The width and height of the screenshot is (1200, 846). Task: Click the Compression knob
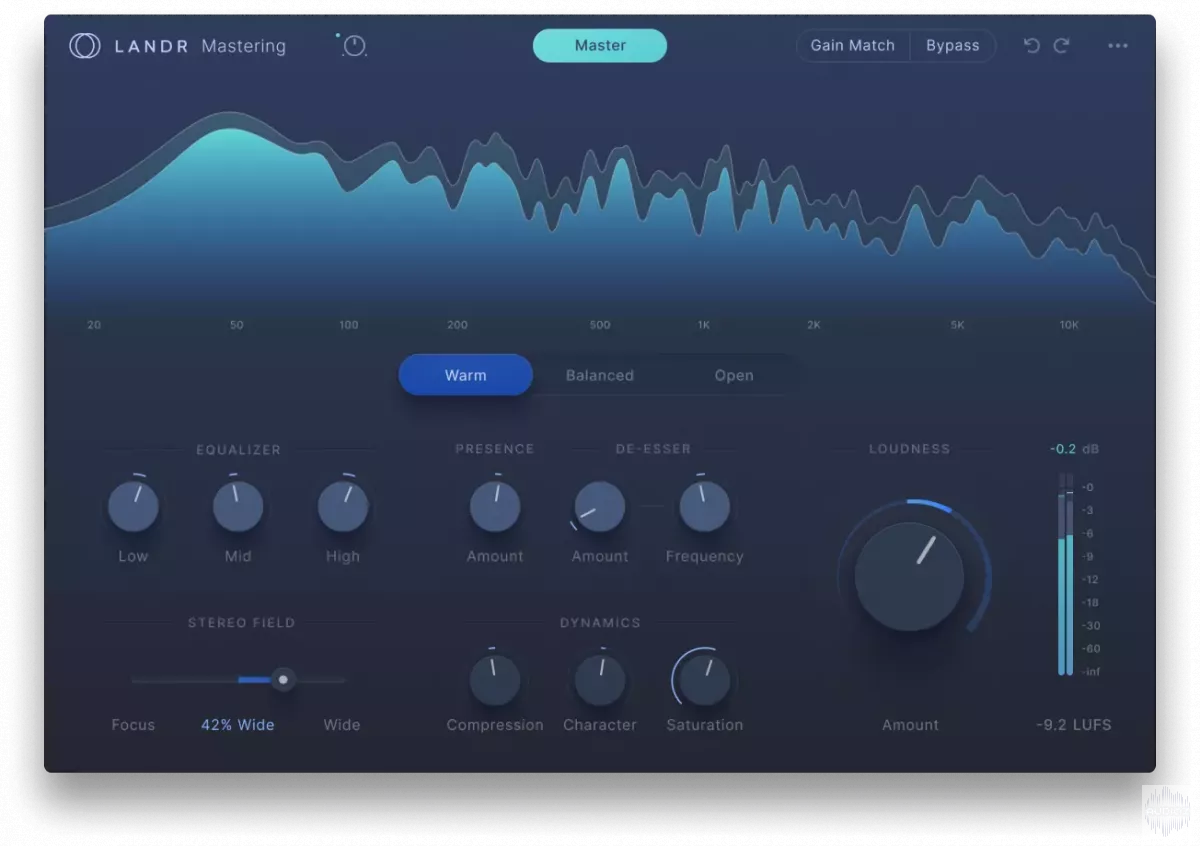click(495, 680)
